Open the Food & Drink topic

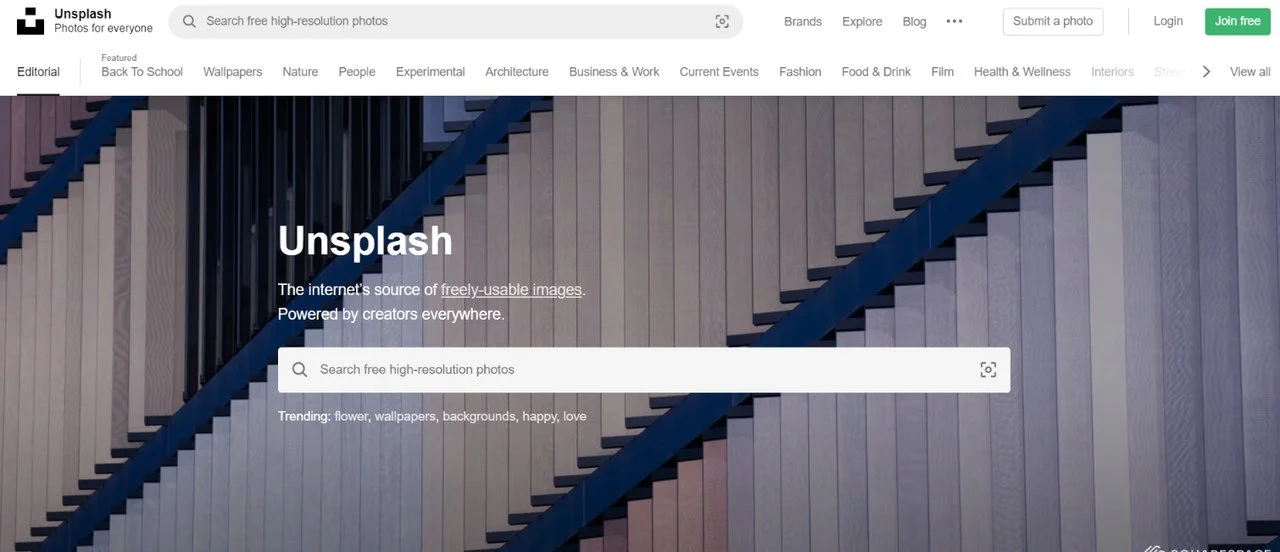click(876, 72)
